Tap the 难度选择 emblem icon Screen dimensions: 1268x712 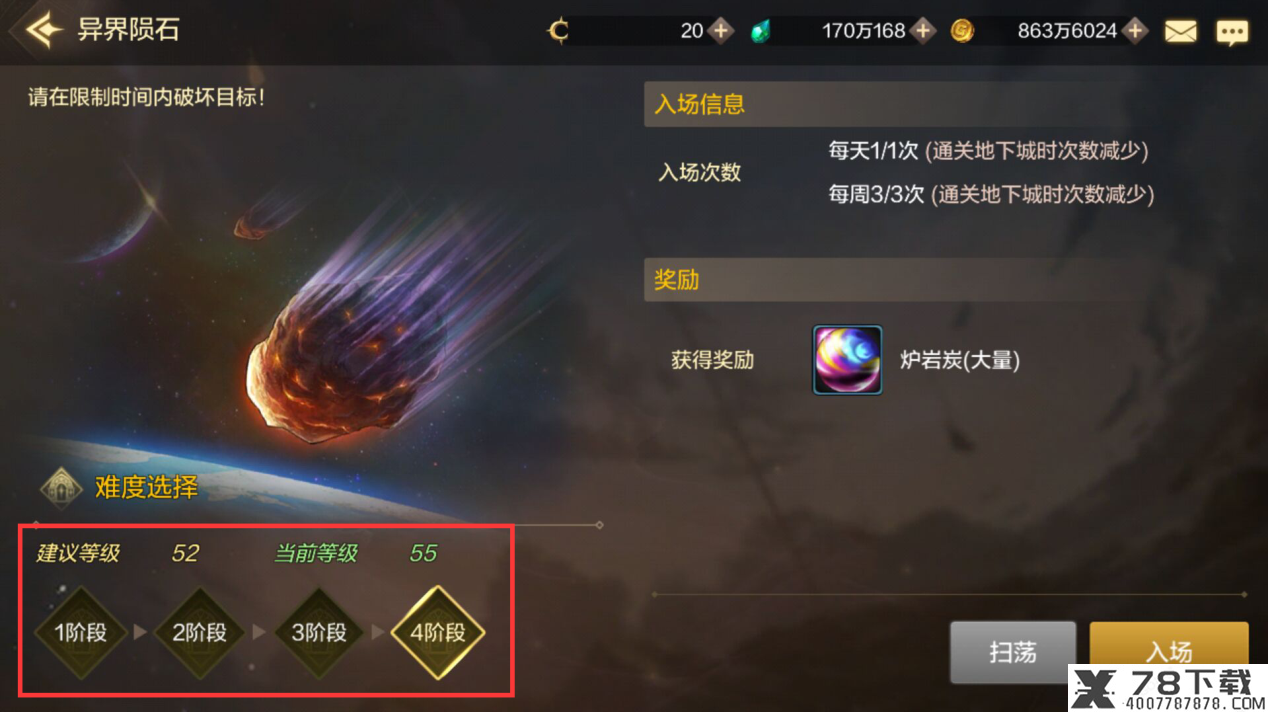pos(61,488)
